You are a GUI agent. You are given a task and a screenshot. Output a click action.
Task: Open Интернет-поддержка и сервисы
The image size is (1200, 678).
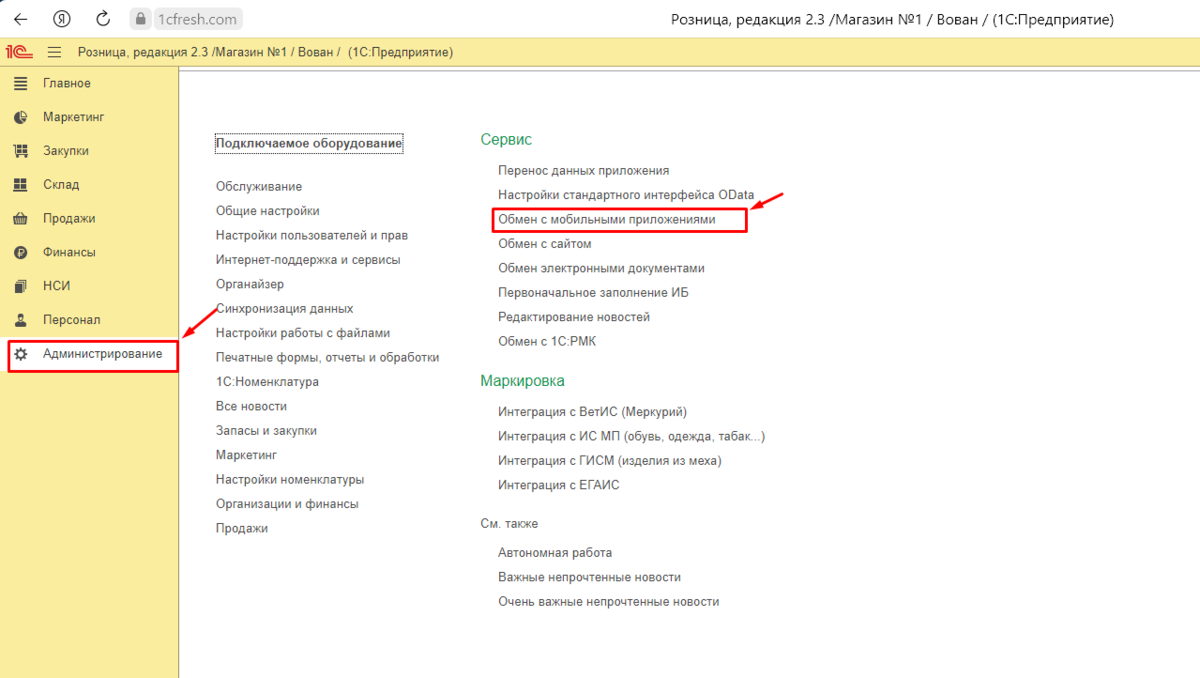308,260
